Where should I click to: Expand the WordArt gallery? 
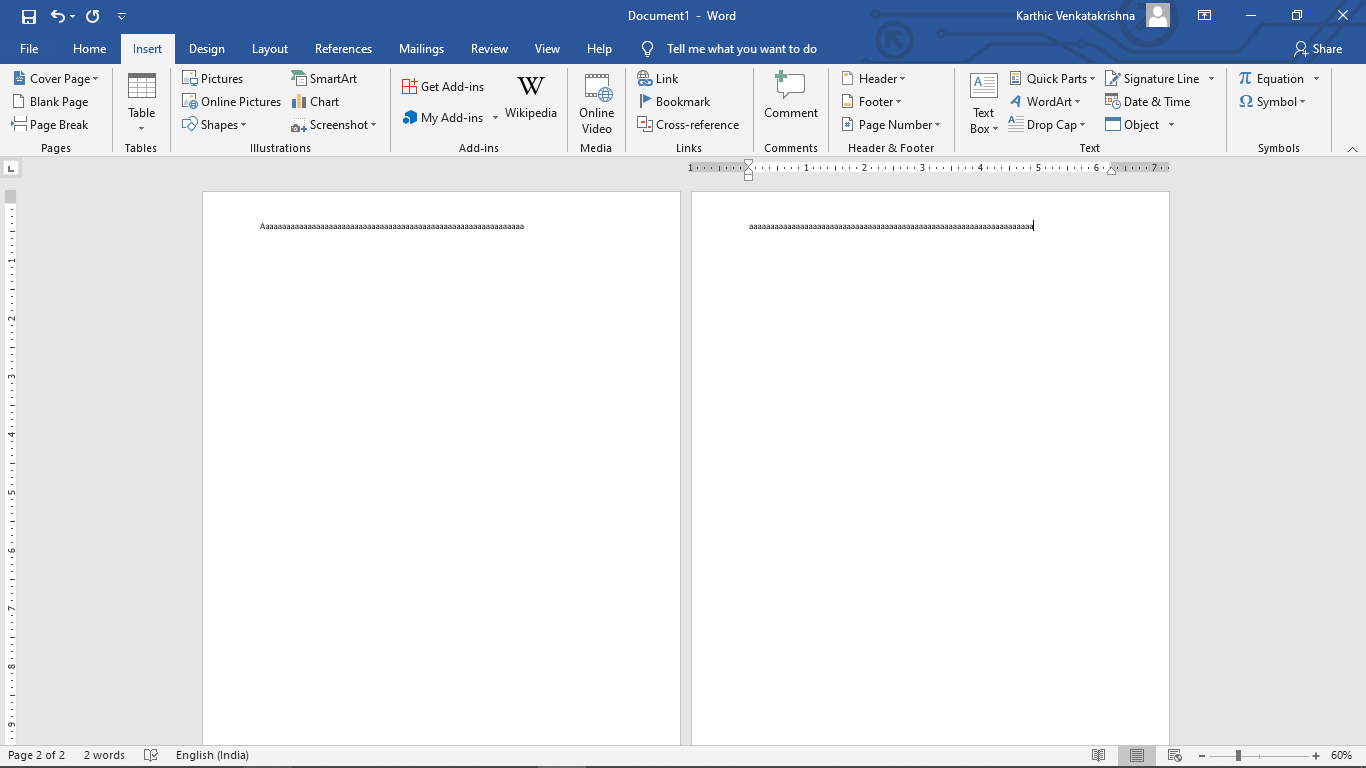tap(1045, 101)
